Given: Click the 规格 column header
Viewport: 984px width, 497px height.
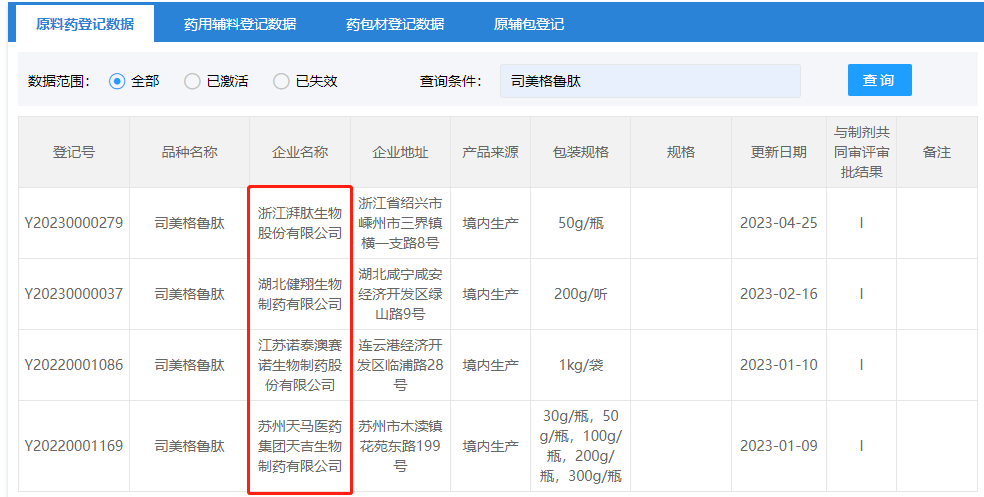Looking at the screenshot, I should tap(681, 152).
